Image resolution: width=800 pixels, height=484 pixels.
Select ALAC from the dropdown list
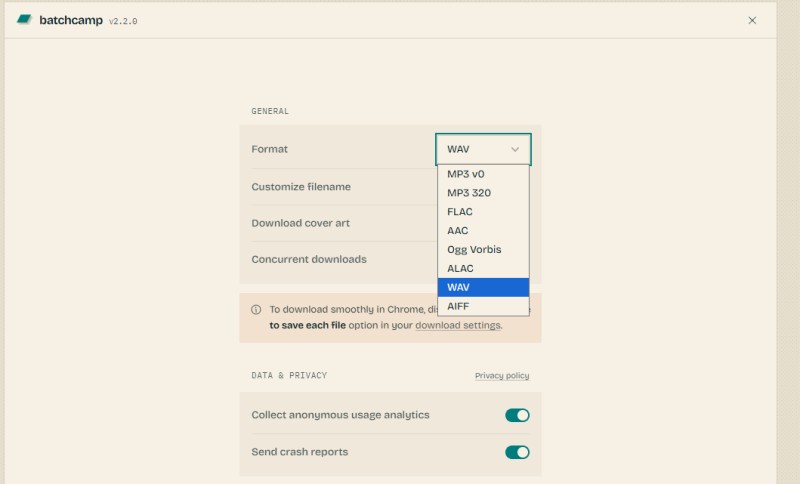click(x=483, y=268)
